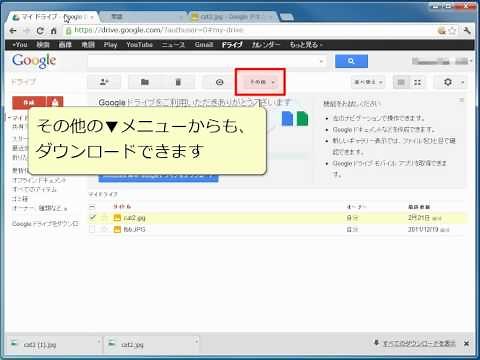Bookmark this page with the star icon
This screenshot has width=480, height=360.
point(452,31)
